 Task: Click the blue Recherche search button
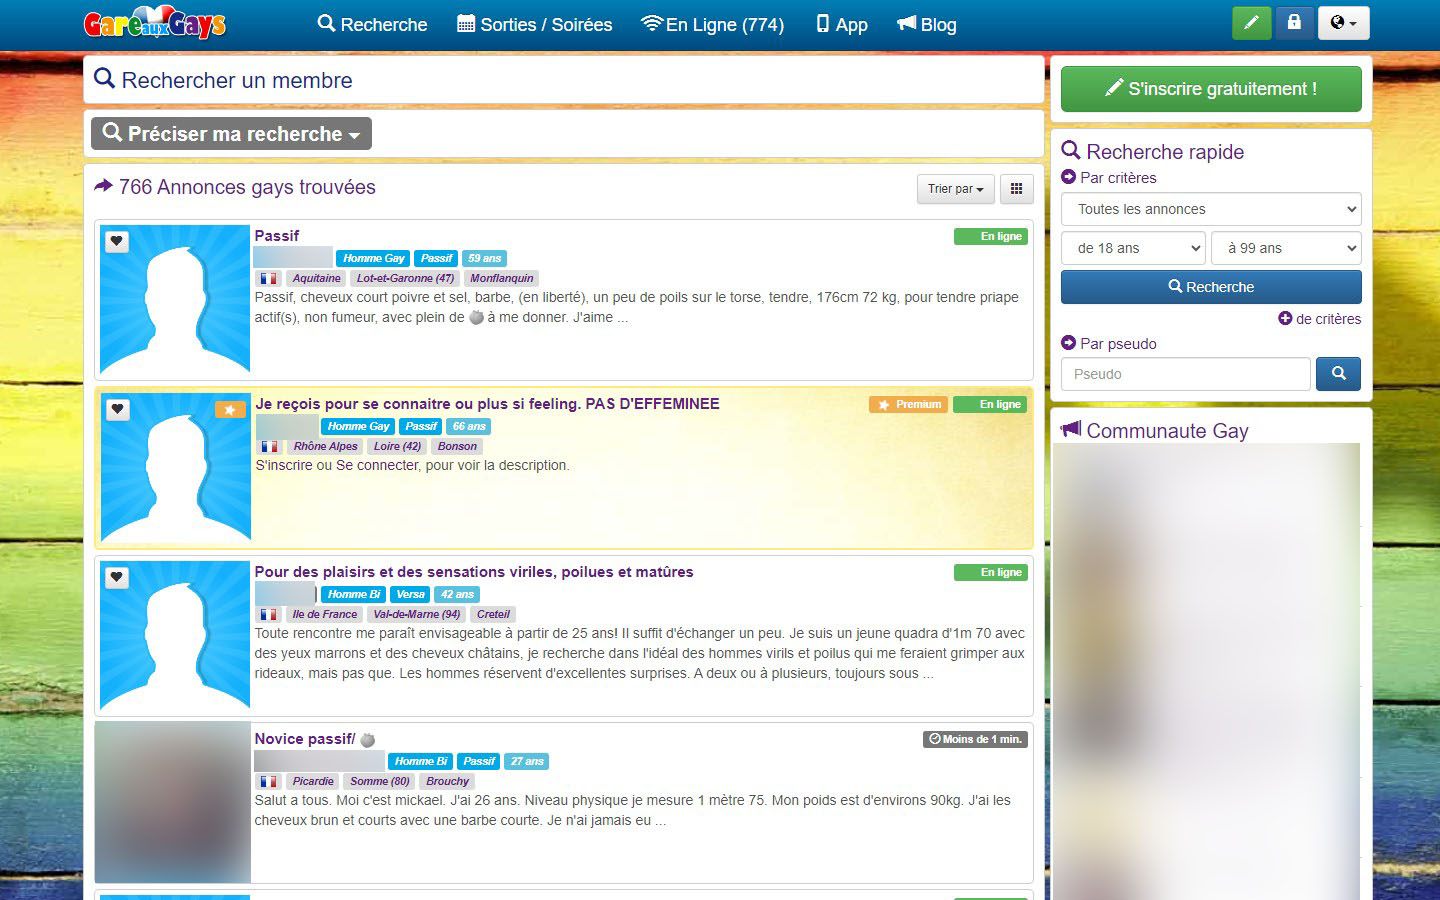coord(1211,287)
